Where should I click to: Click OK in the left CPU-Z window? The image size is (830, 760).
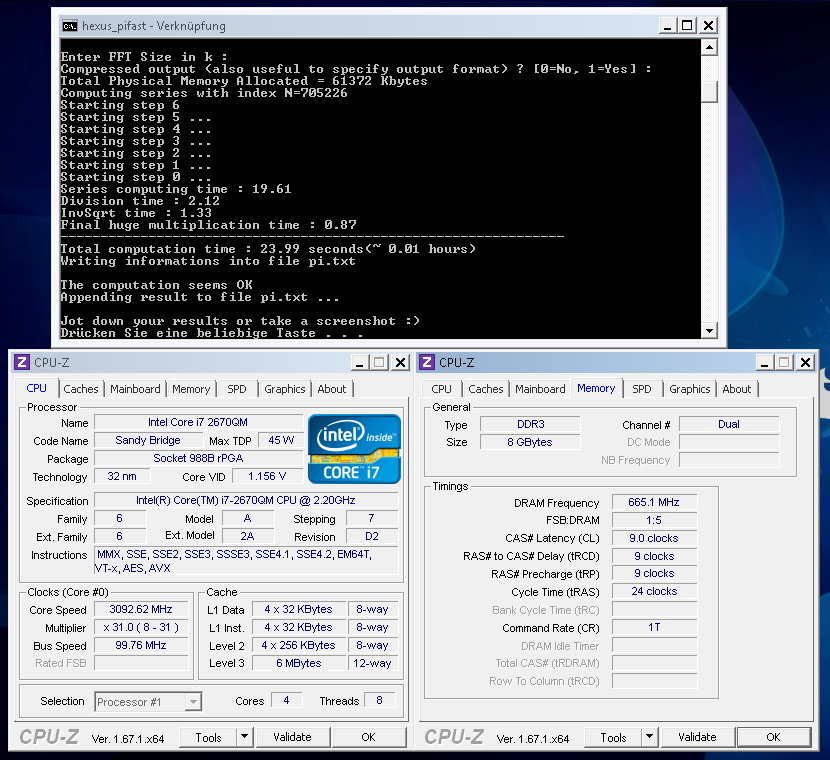pyautogui.click(x=368, y=737)
